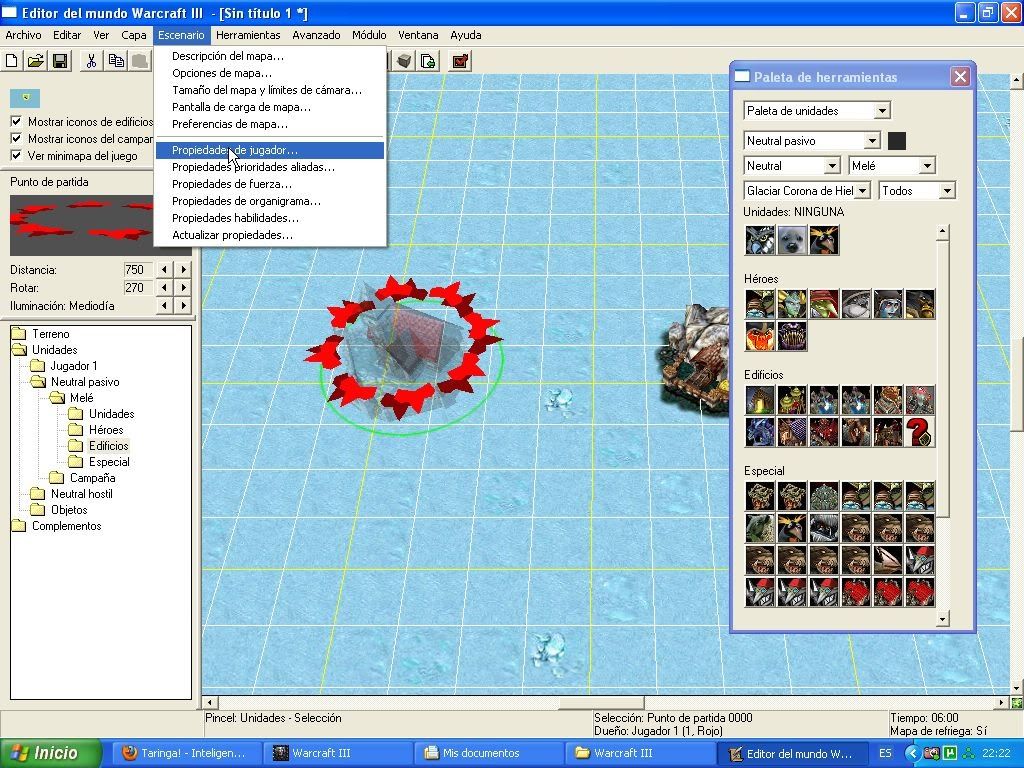Uncheck Ver minimapa del juego
Screen dimensions: 1024x768
pyautogui.click(x=16, y=155)
